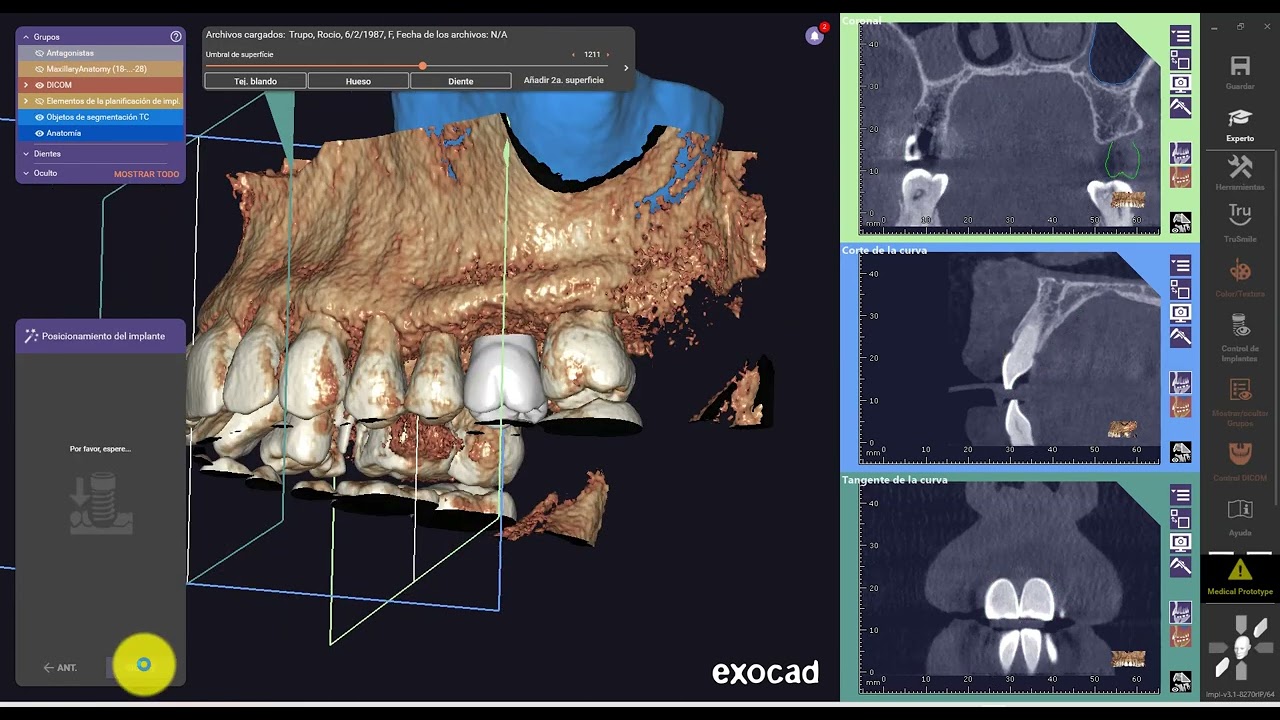
Task: Open the Coronal view options menu icon
Action: [1181, 35]
